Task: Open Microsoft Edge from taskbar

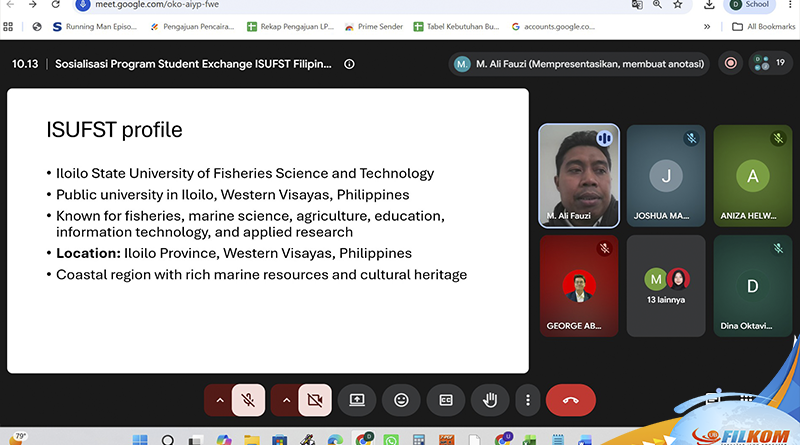Action: (x=335, y=439)
